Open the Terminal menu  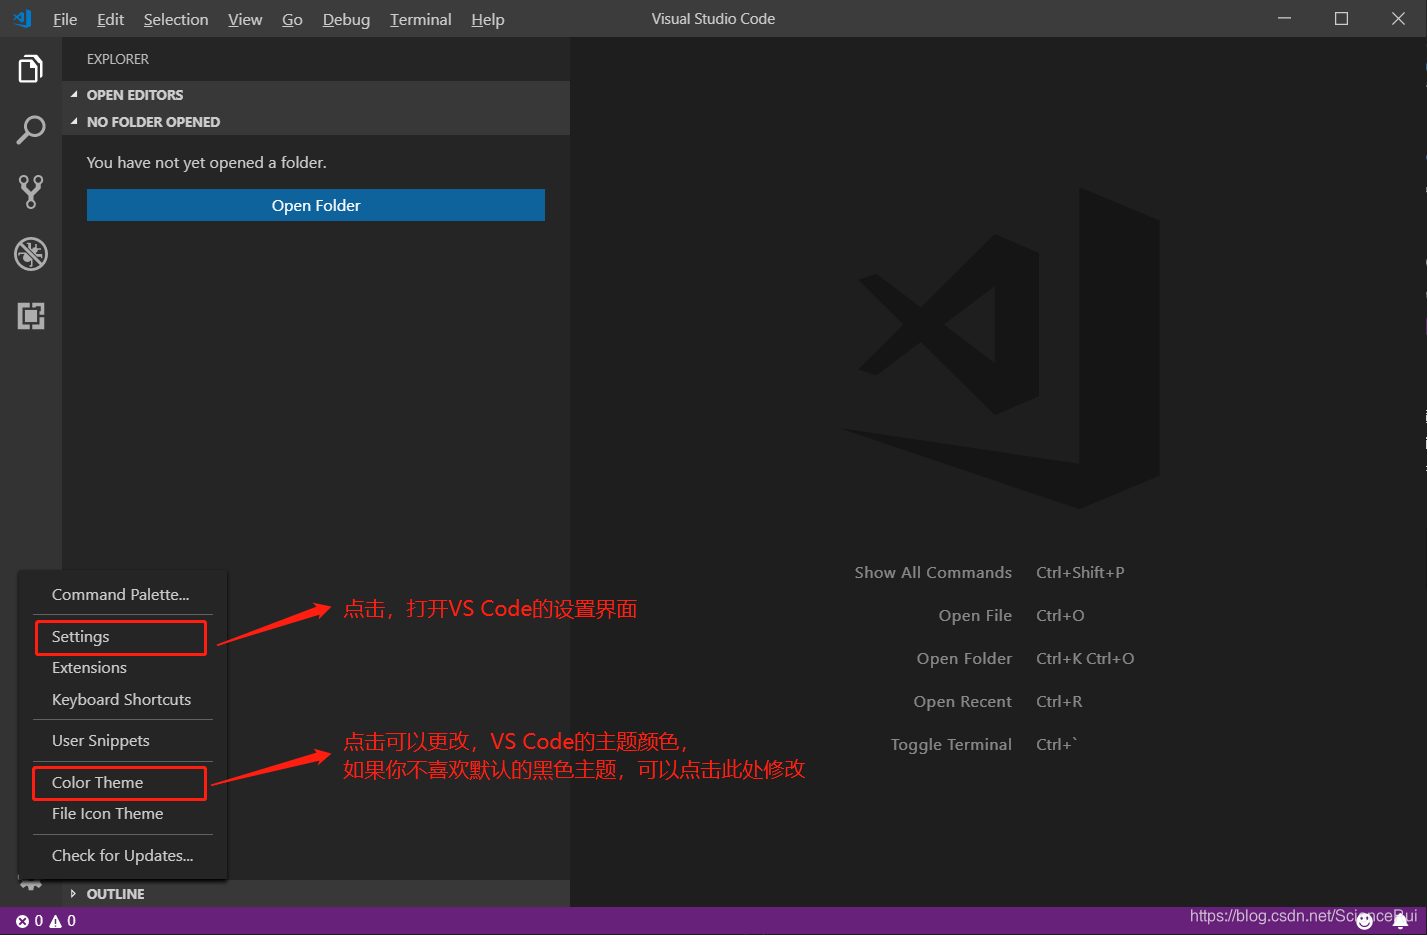pyautogui.click(x=421, y=19)
